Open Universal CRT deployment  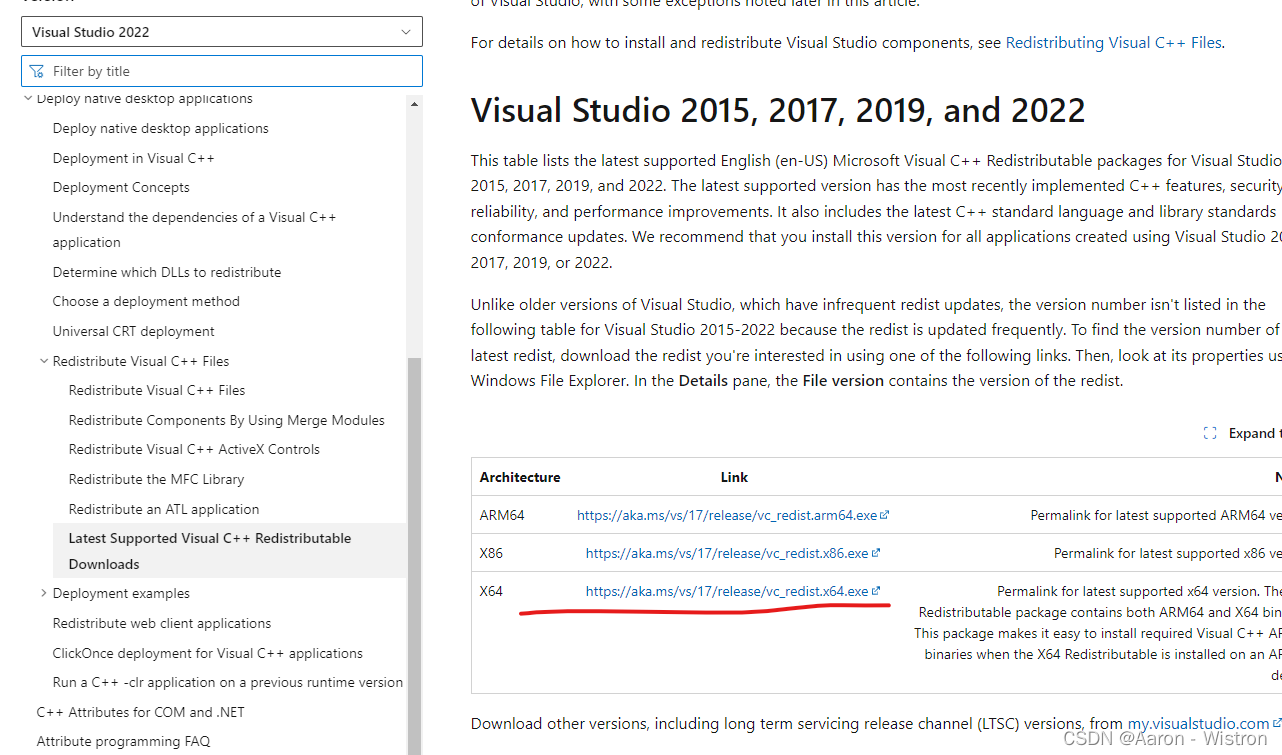click(x=134, y=331)
